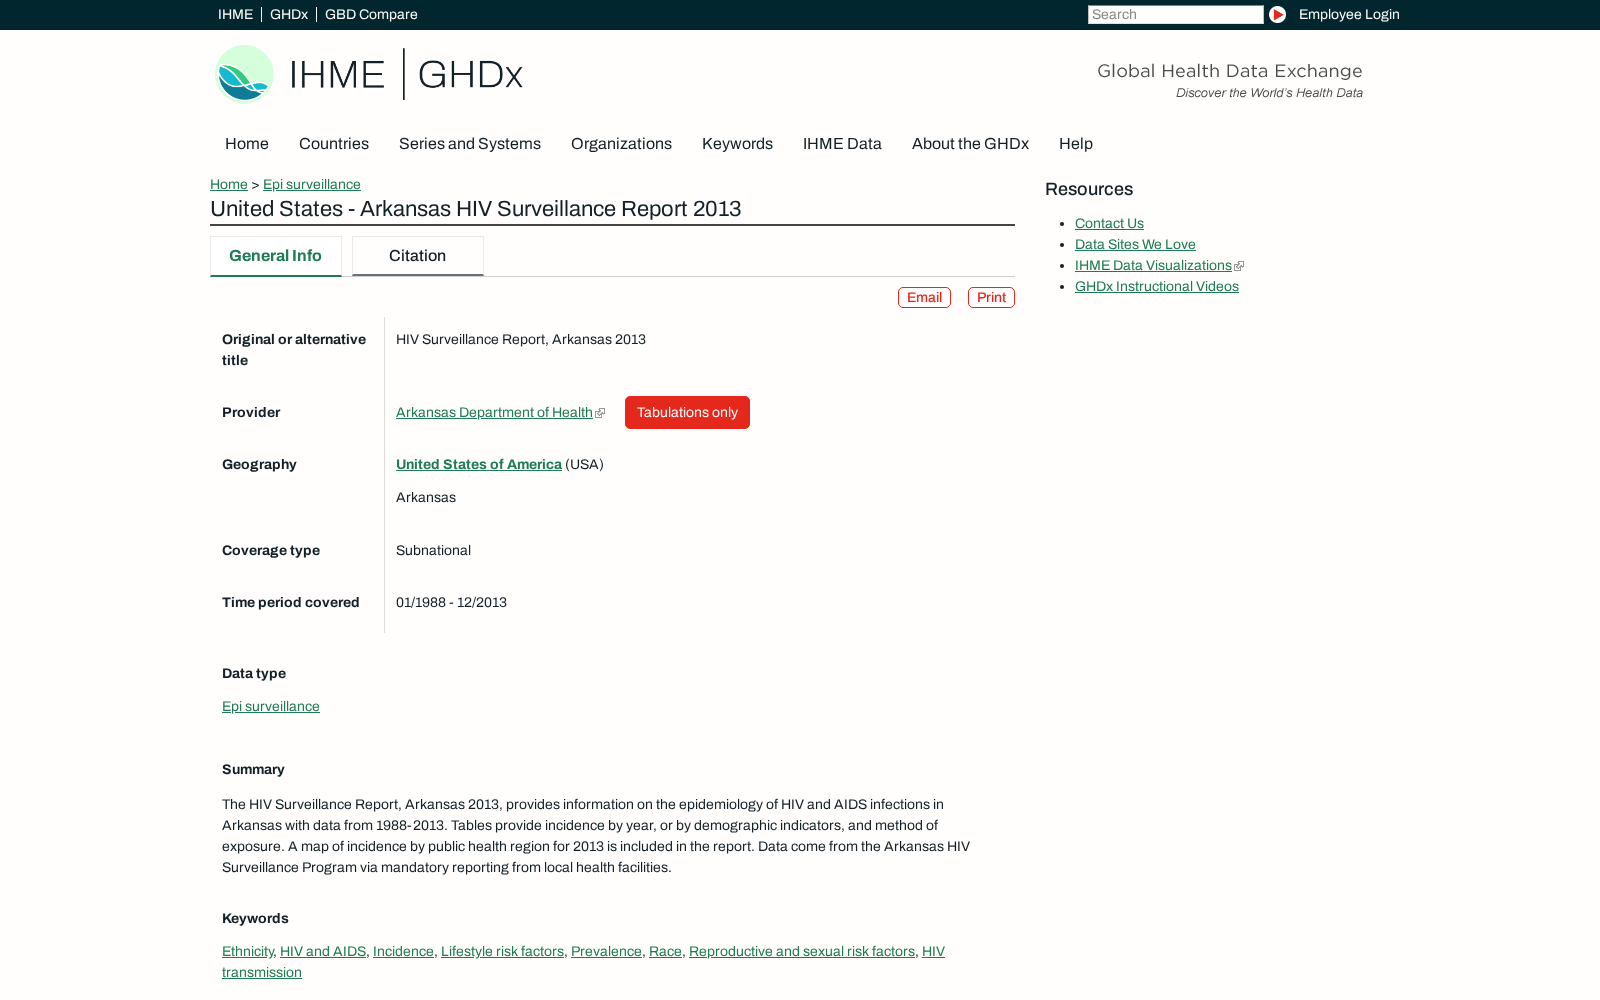Open Arkansas Department of Health provider link

point(494,413)
